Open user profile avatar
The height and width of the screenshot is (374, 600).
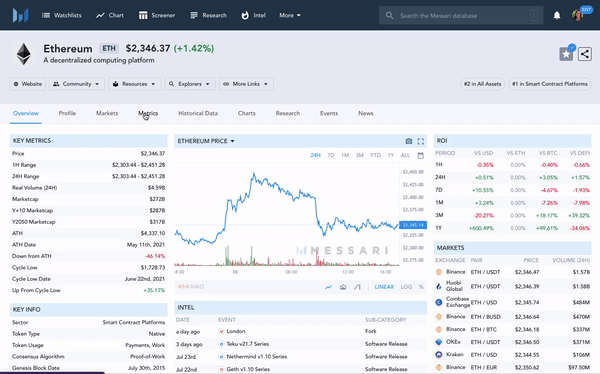578,15
